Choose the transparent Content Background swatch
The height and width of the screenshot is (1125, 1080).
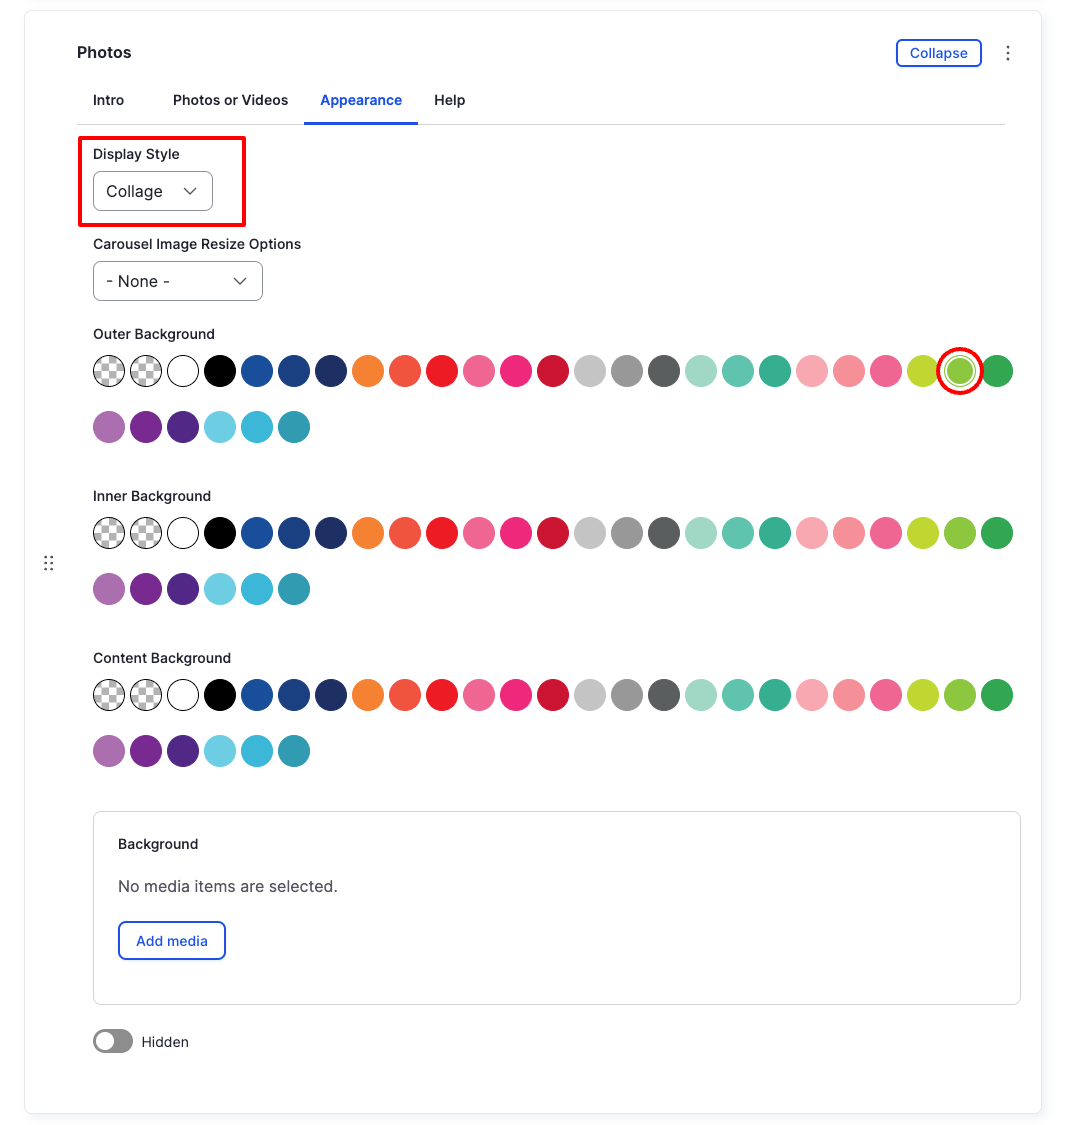(109, 695)
